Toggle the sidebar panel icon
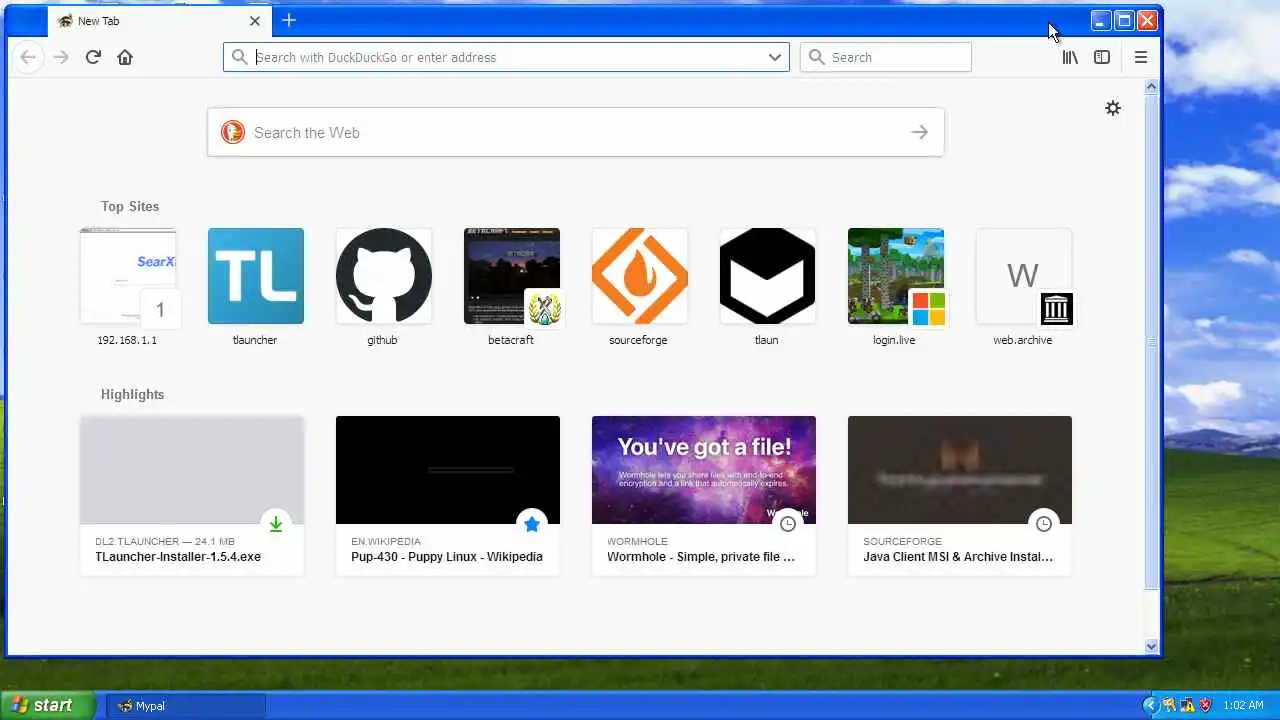Image resolution: width=1280 pixels, height=720 pixels. pyautogui.click(x=1102, y=57)
